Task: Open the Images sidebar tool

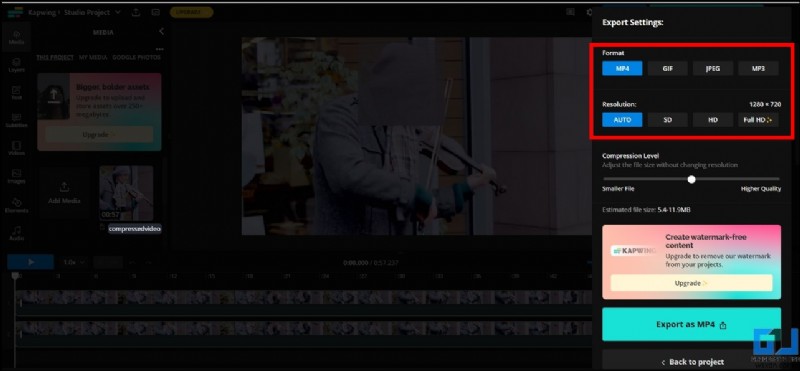Action: [x=16, y=177]
